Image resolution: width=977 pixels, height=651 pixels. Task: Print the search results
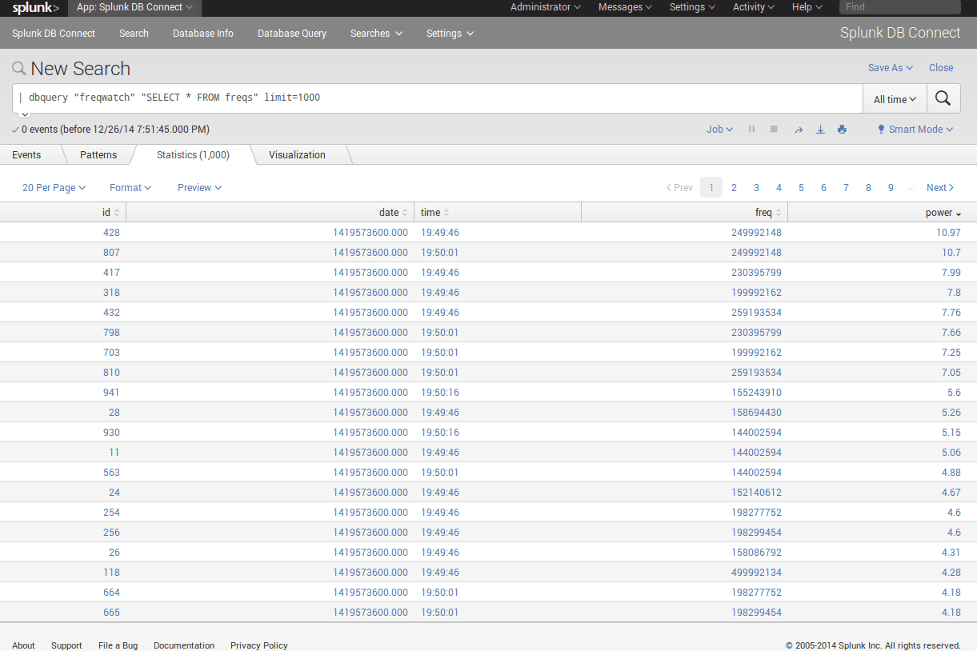point(842,130)
